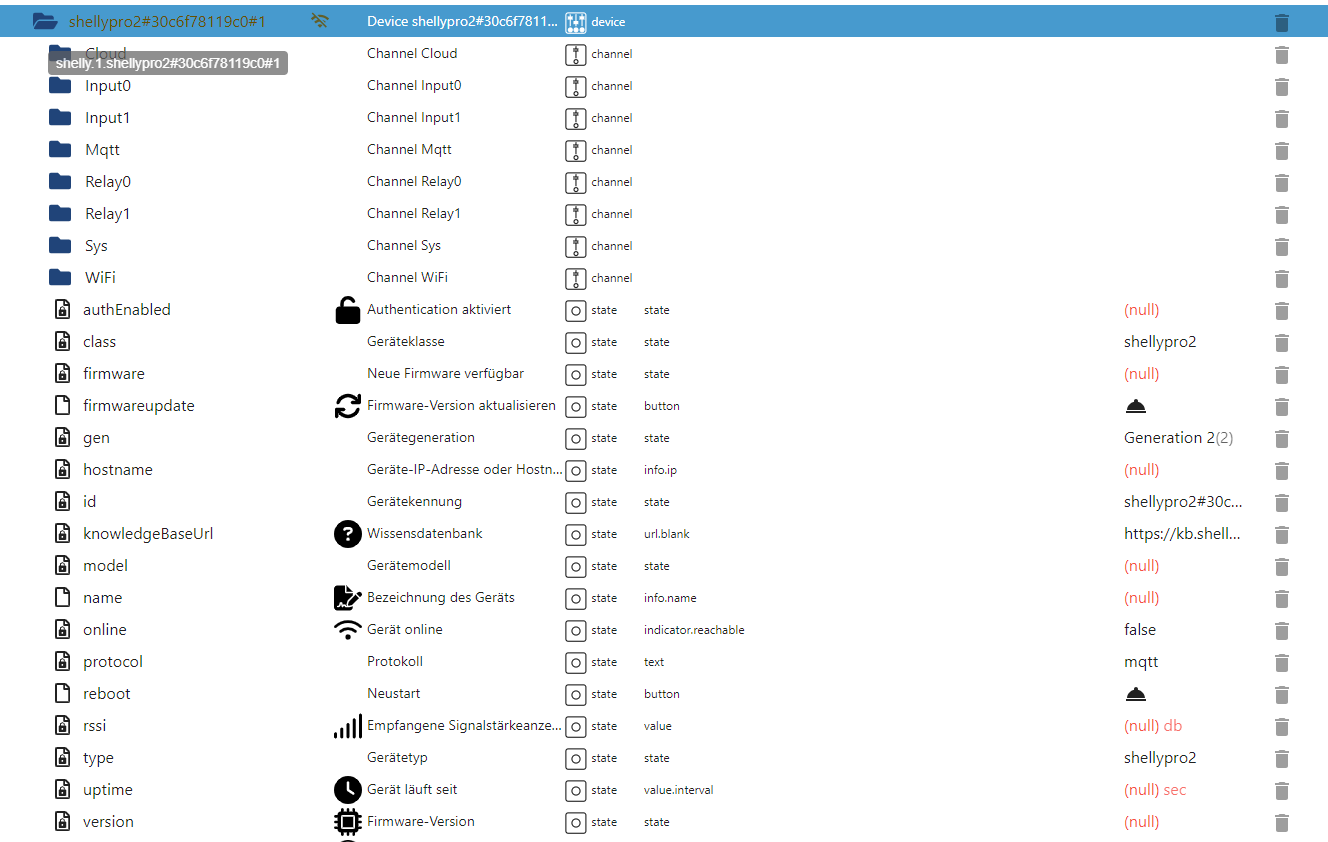This screenshot has width=1328, height=842.
Task: Click the open padlock Authentication icon
Action: coord(347,310)
